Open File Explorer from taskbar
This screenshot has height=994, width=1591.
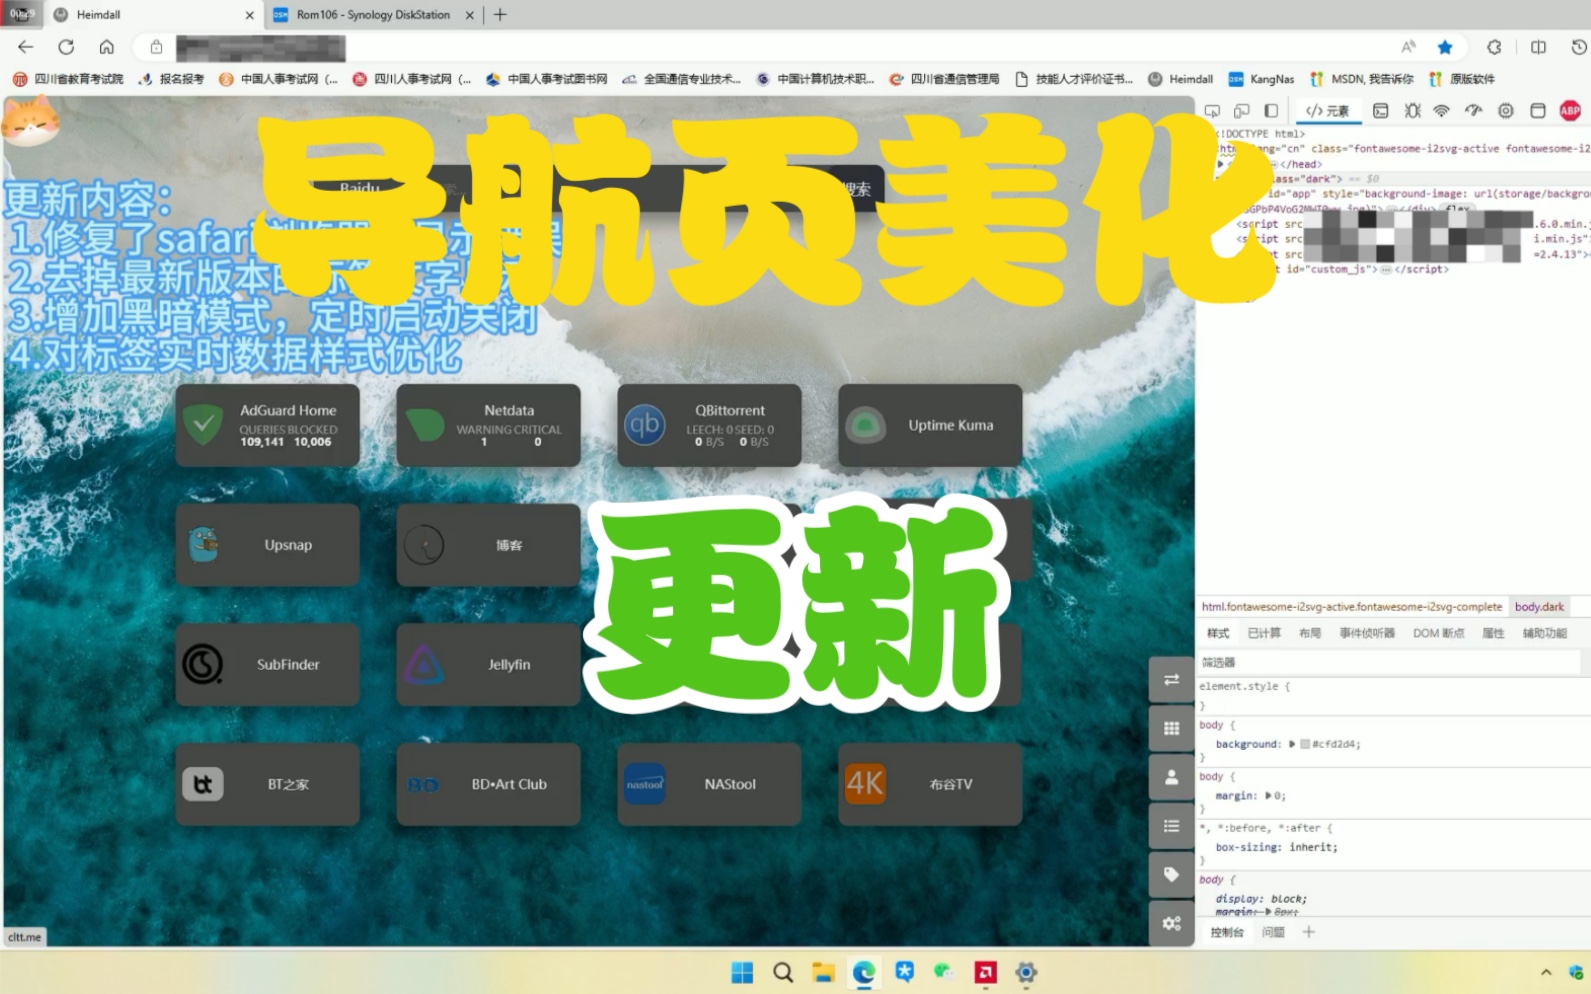pos(823,972)
